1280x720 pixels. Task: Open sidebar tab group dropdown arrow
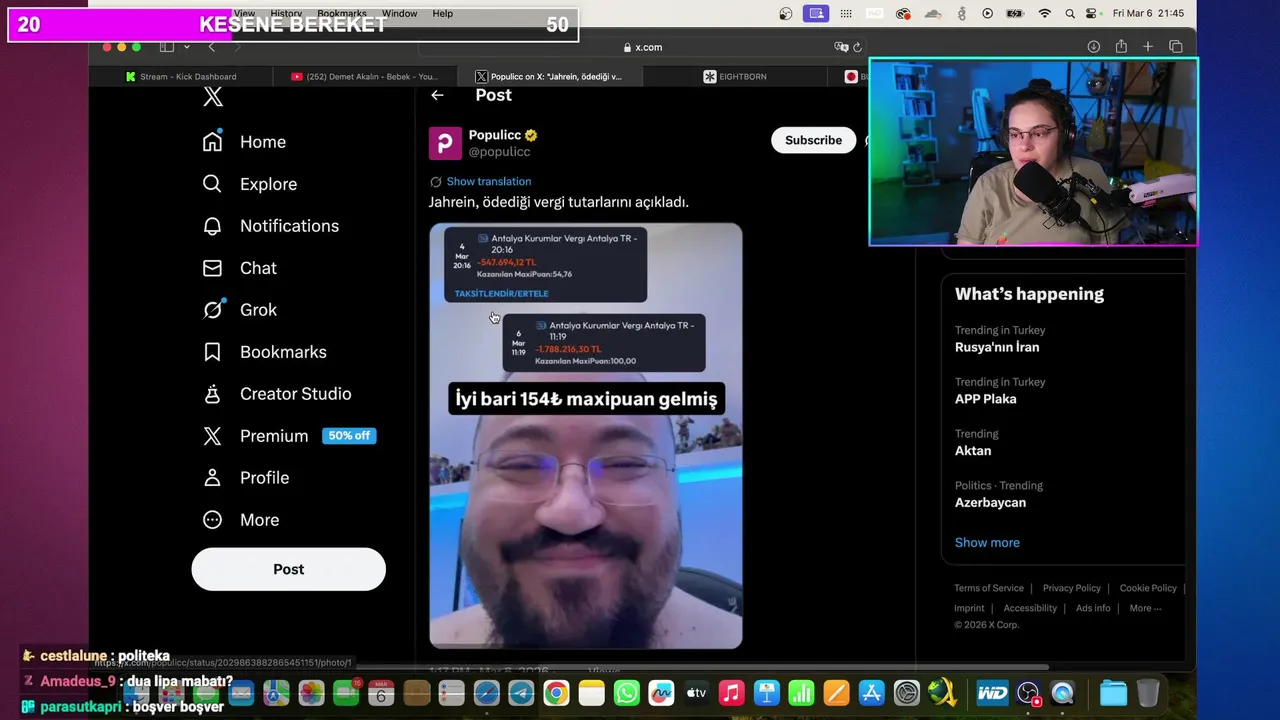tap(187, 47)
